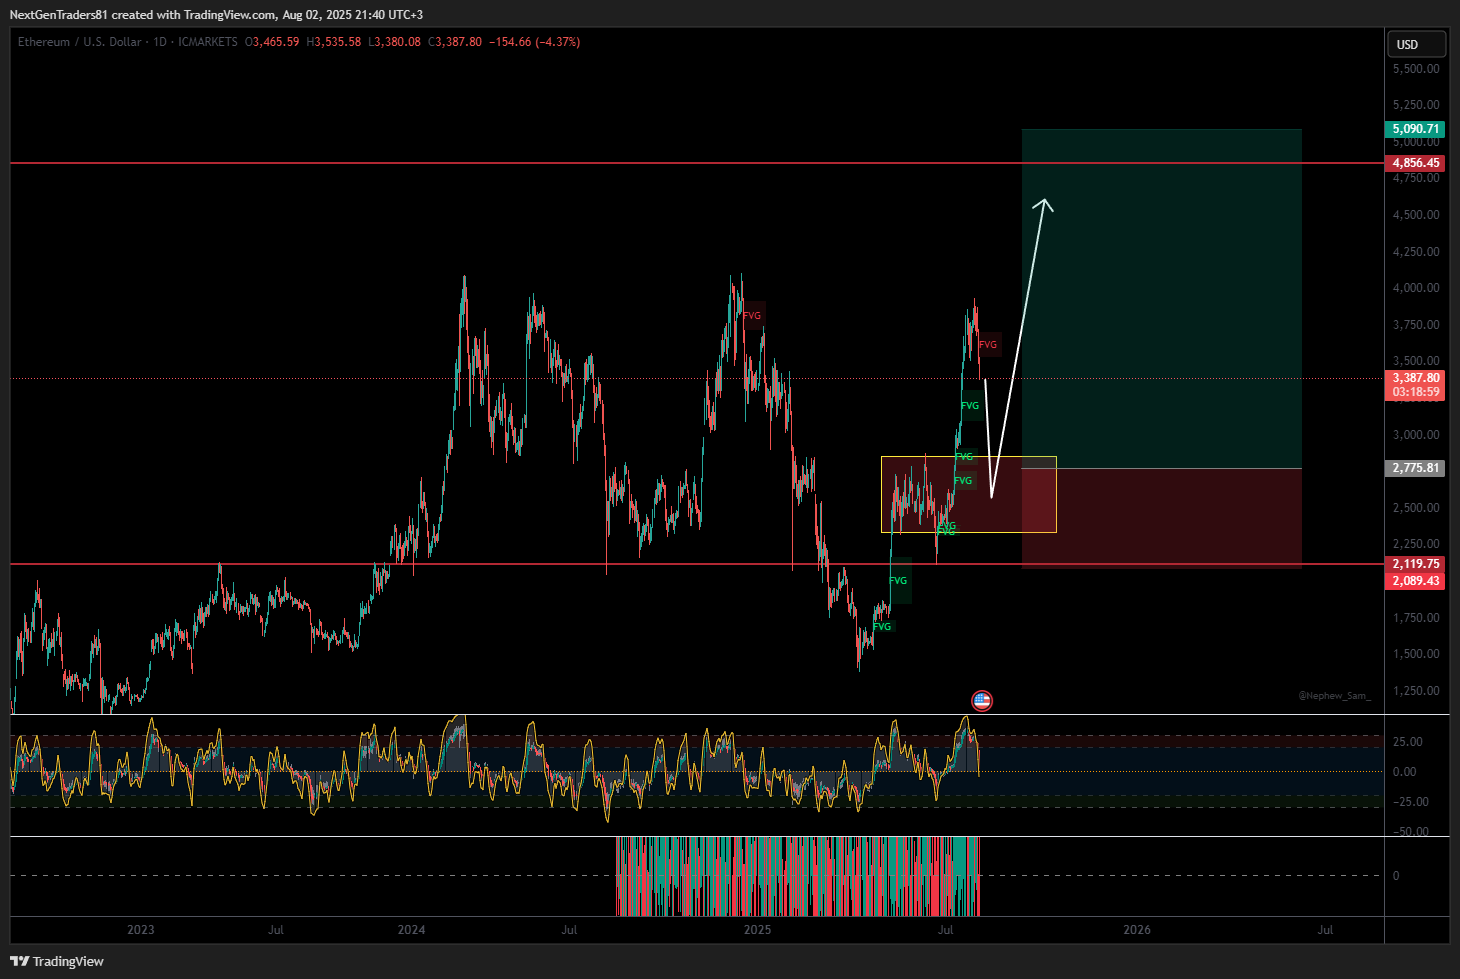Click the 1,250.00 price scale label
Image resolution: width=1460 pixels, height=979 pixels.
(1416, 691)
